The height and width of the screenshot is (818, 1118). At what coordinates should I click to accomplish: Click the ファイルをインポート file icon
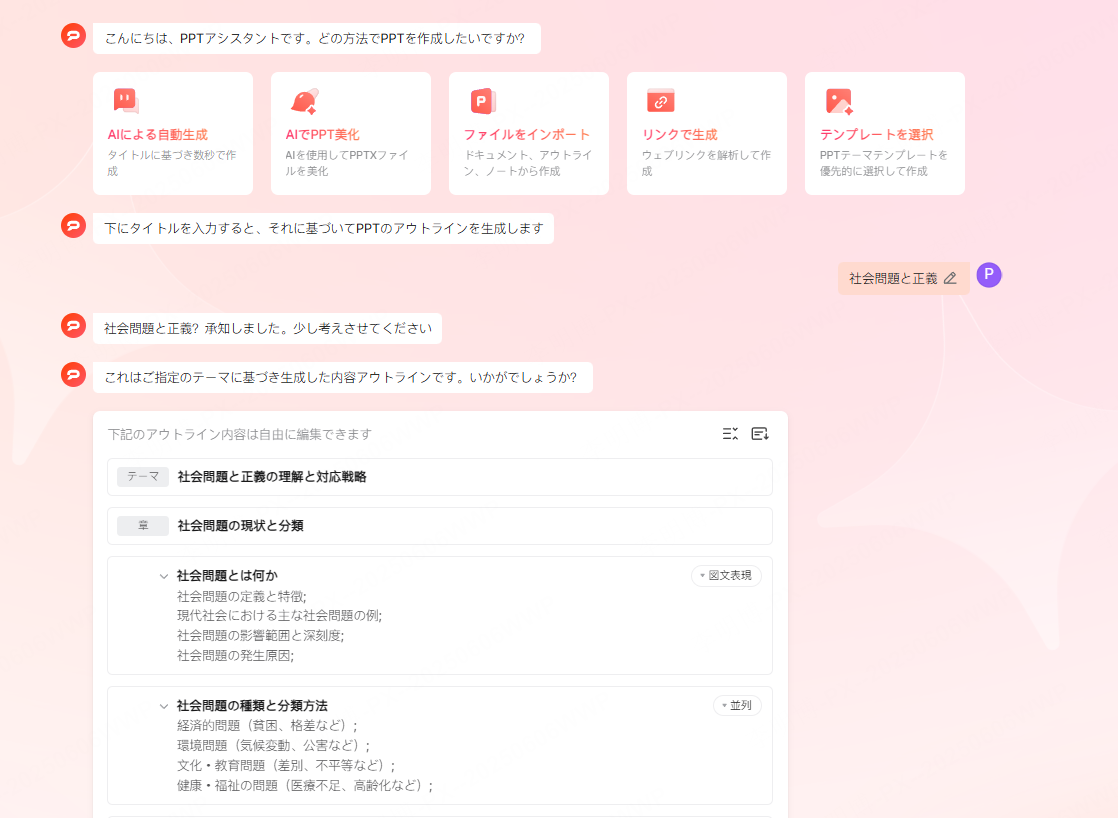point(483,101)
